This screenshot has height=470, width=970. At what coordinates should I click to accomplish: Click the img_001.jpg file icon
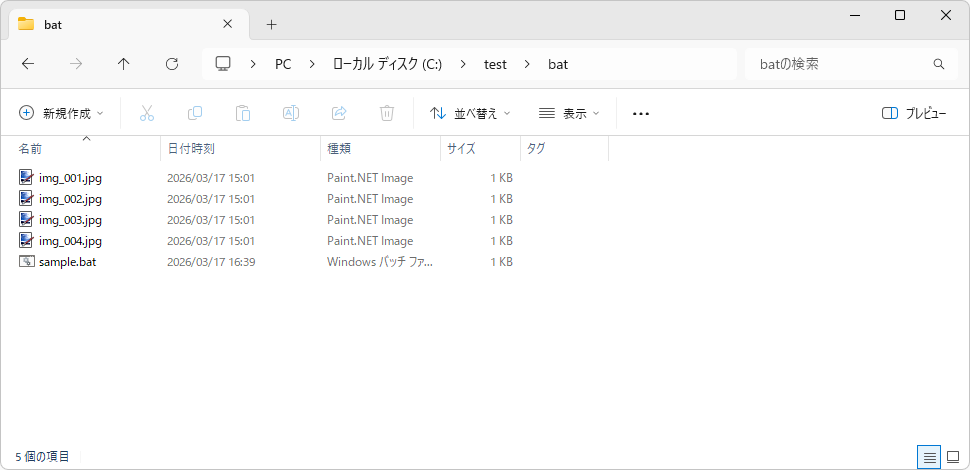click(26, 178)
